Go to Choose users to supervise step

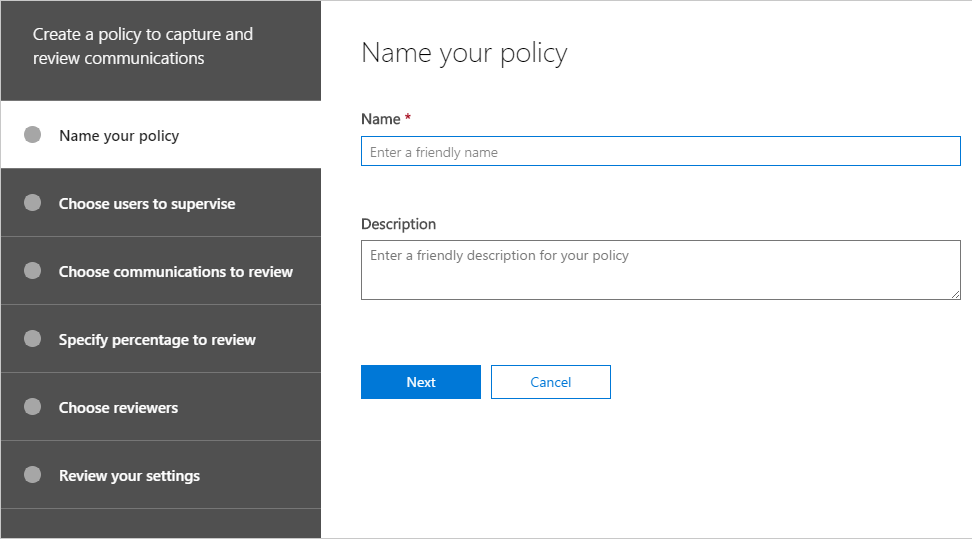(x=161, y=203)
